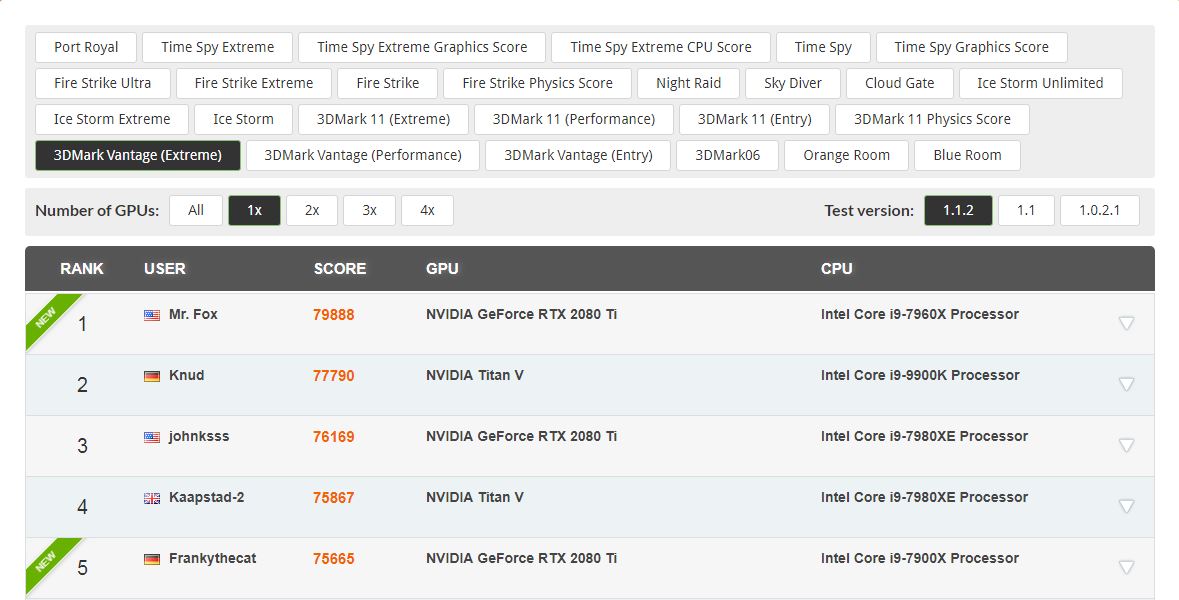Click the SCORE column header
Screen dimensions: 1179x600
tap(340, 268)
